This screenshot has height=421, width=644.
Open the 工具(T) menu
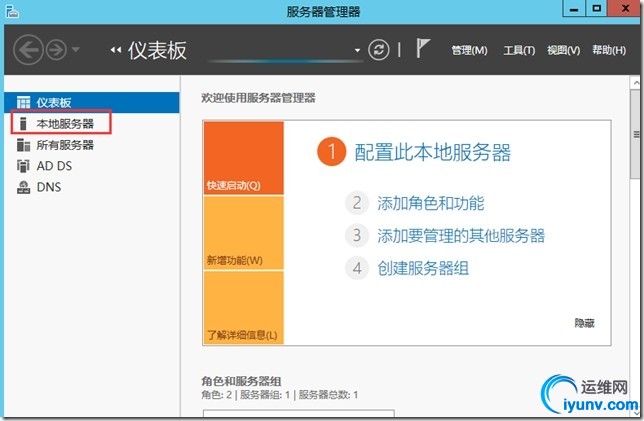(x=519, y=50)
